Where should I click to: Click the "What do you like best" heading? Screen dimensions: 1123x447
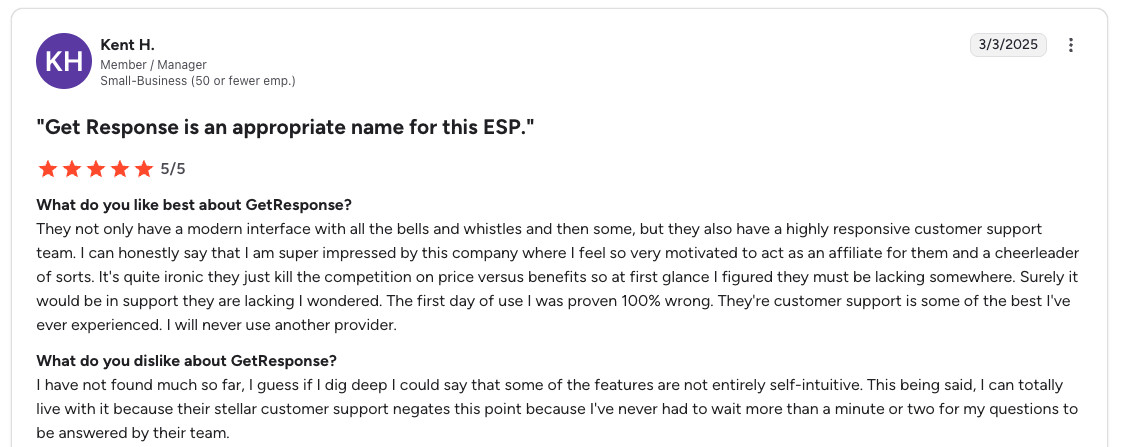tap(194, 205)
